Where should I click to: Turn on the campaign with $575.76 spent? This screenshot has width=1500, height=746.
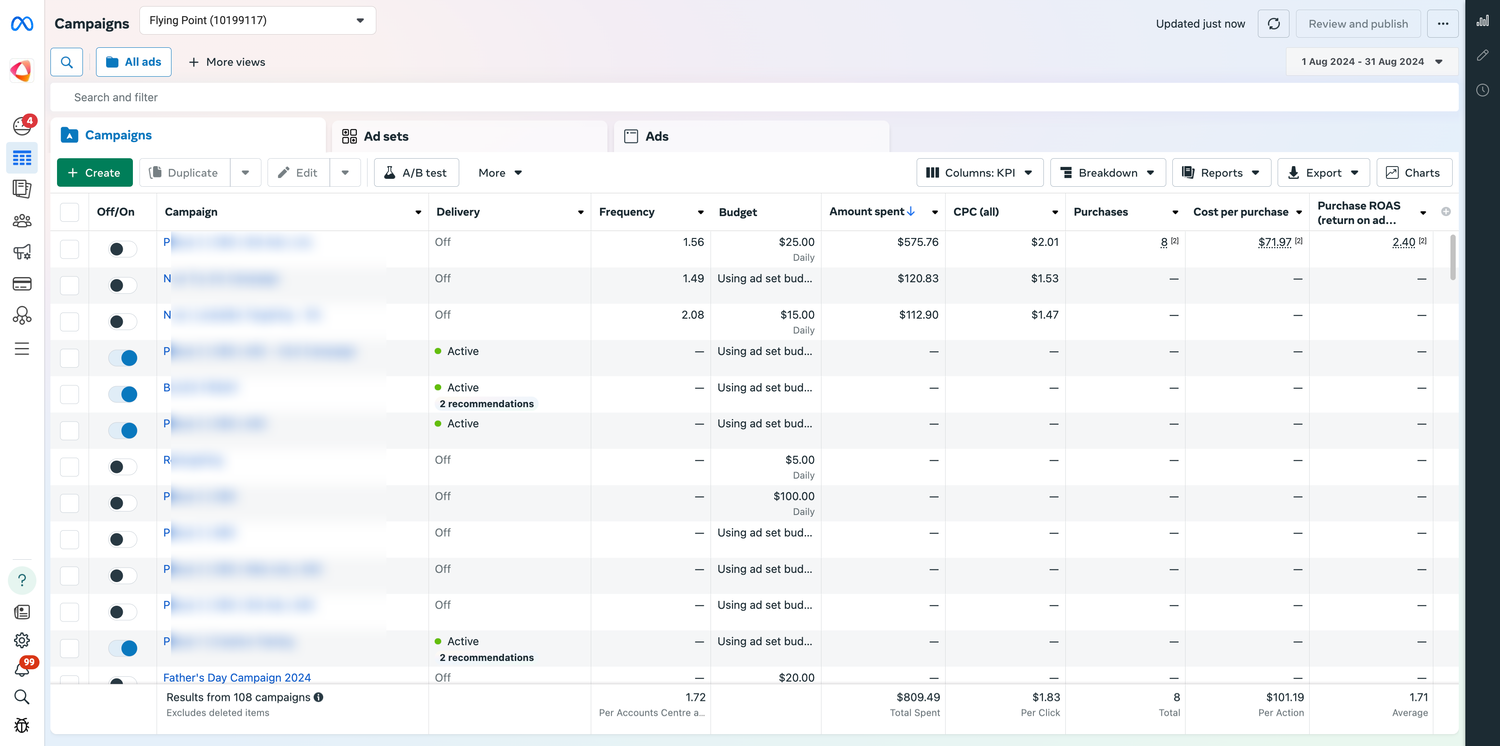123,249
